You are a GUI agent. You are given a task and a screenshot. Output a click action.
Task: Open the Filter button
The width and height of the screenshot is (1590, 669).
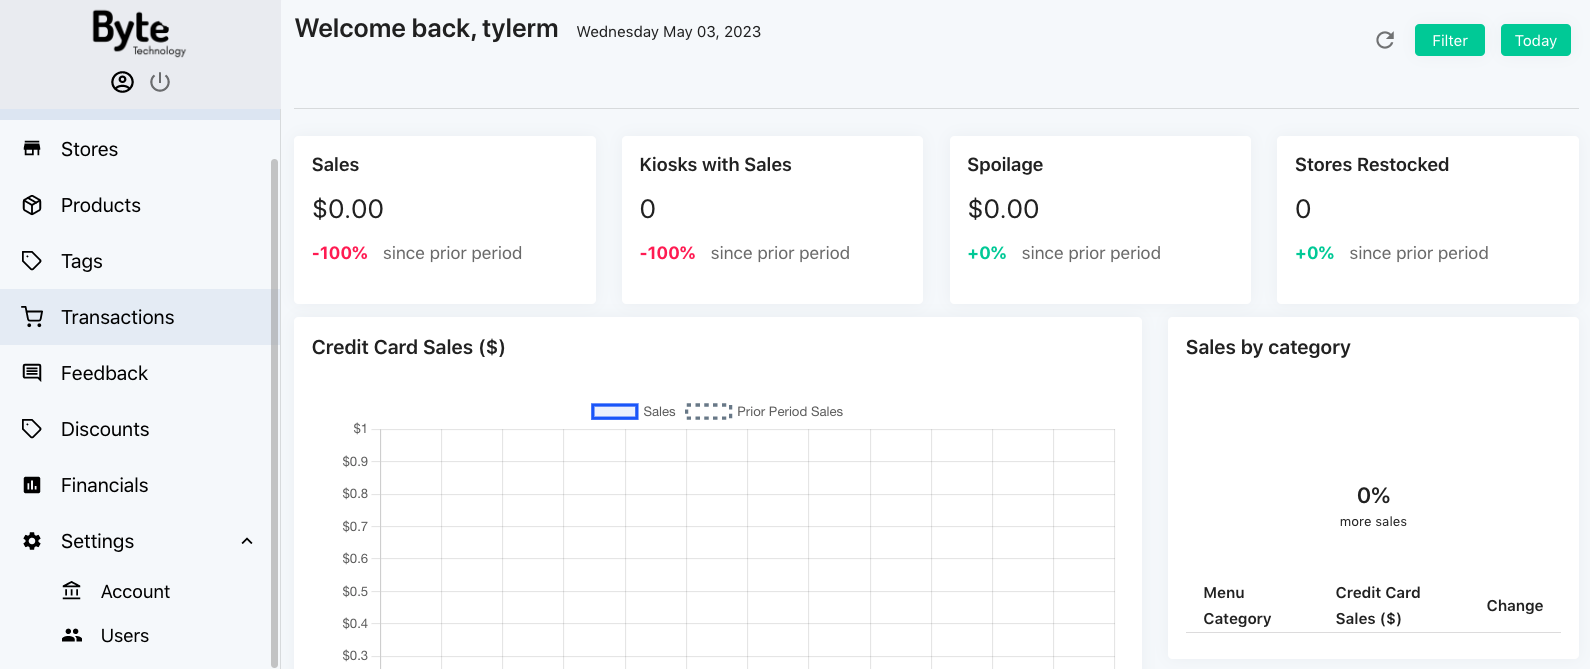point(1449,40)
